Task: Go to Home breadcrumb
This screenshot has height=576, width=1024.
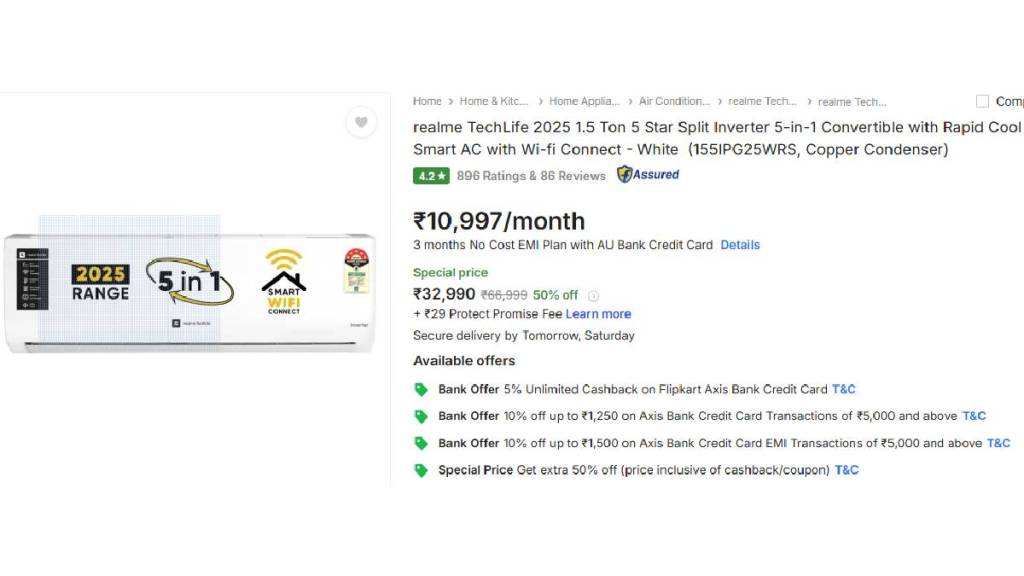Action: [x=427, y=101]
